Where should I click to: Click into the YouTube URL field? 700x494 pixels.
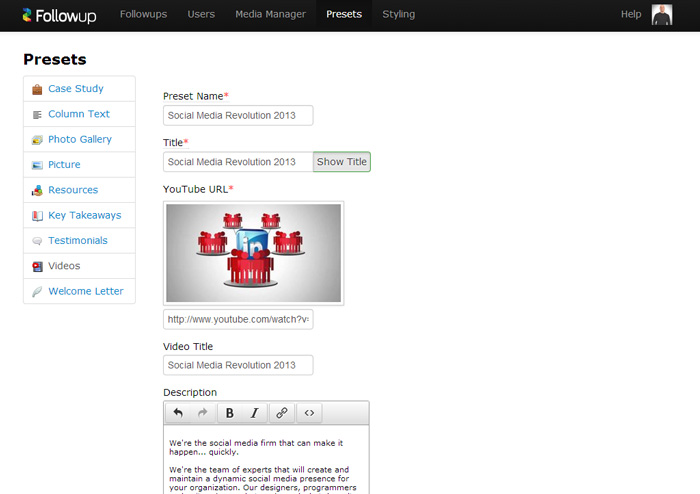pyautogui.click(x=238, y=319)
